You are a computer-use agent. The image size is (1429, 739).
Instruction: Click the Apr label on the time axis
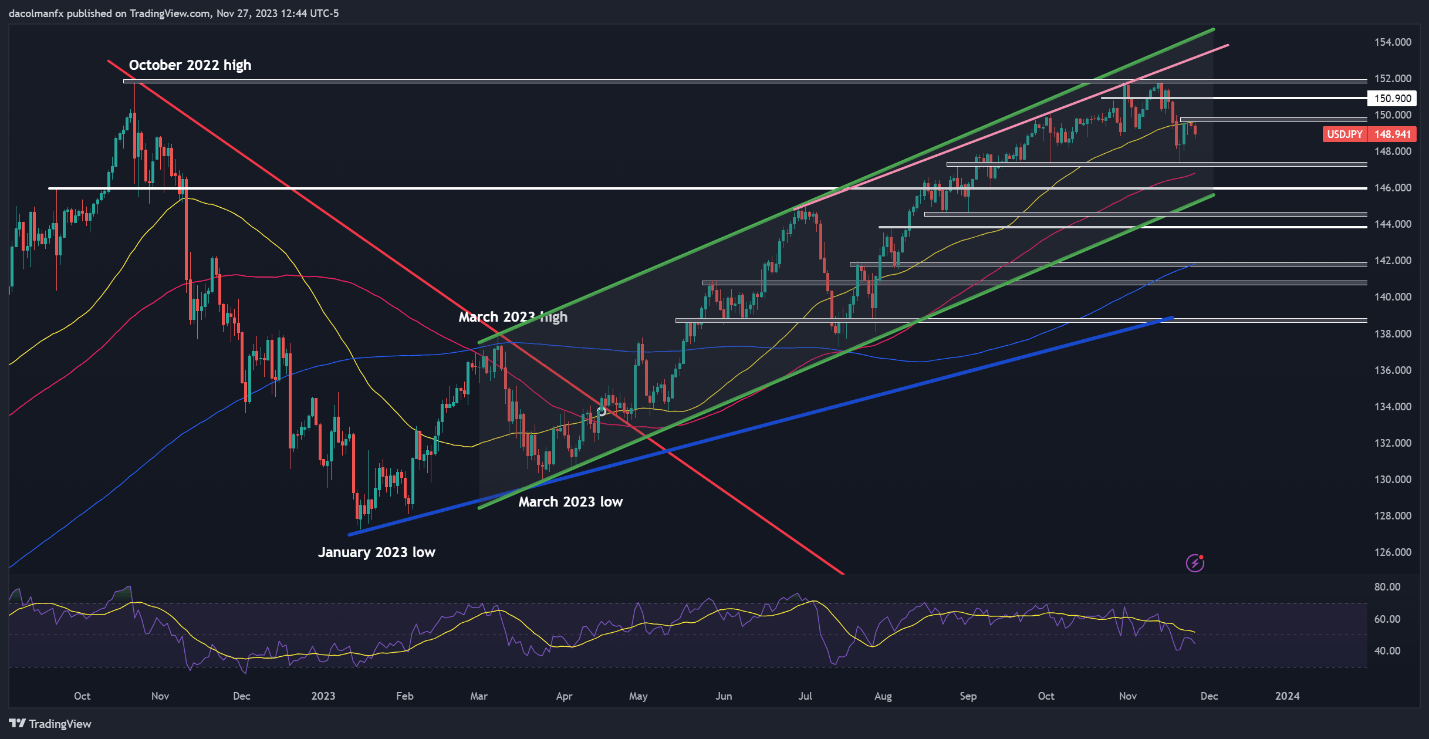[563, 696]
